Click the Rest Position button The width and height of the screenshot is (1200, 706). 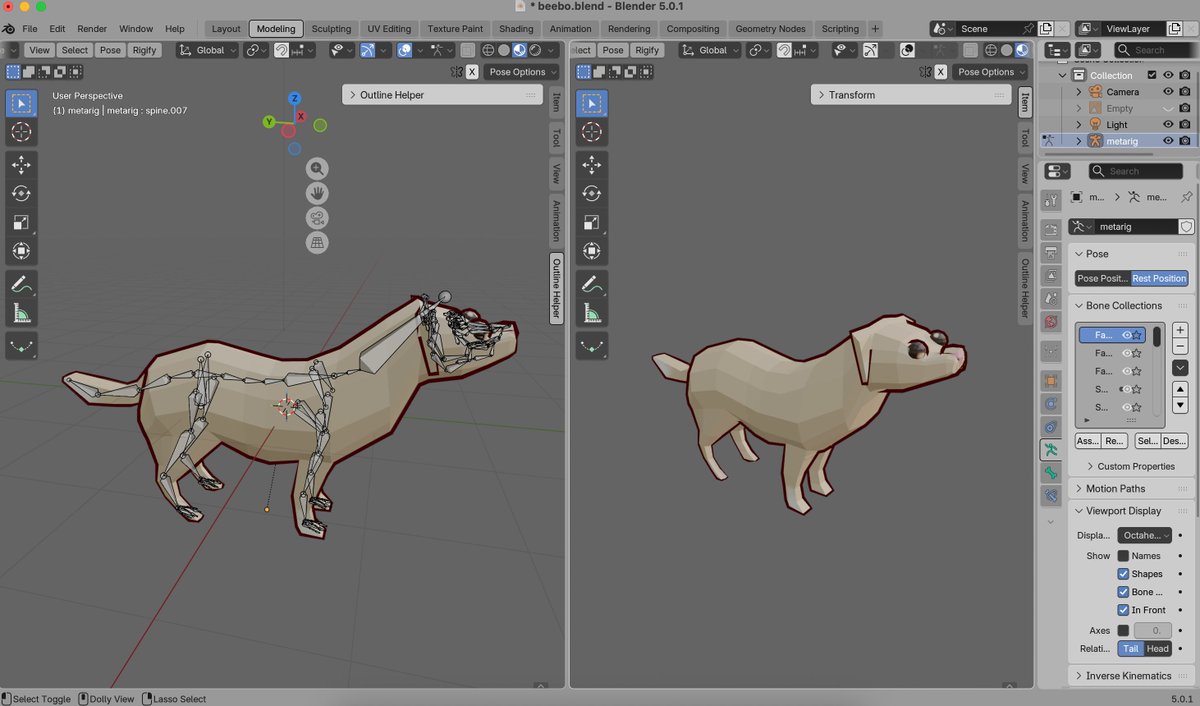(1159, 278)
